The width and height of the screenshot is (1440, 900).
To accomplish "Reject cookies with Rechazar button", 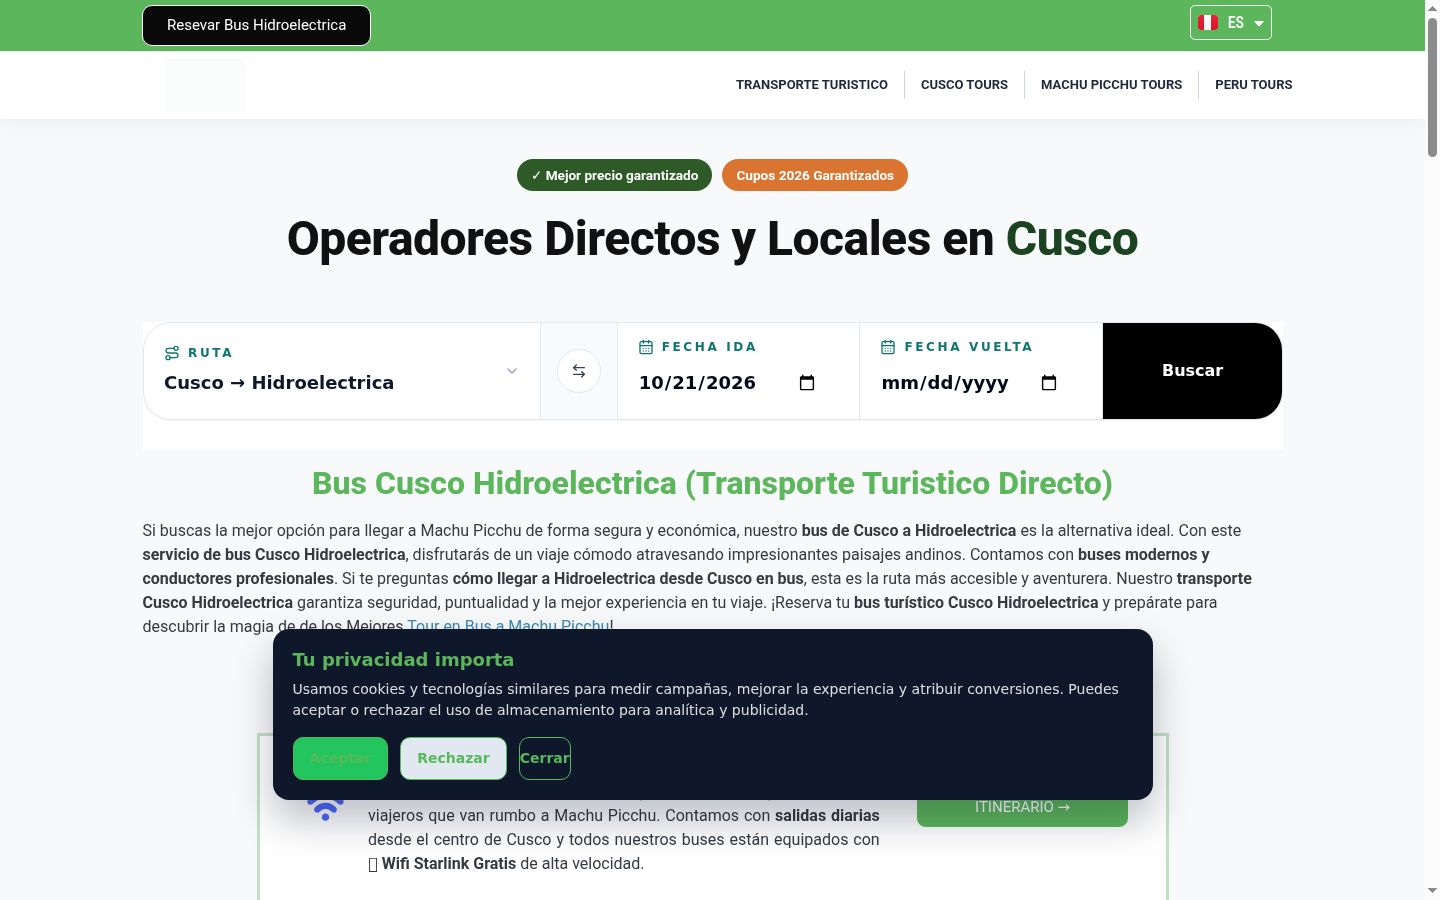I will coord(453,758).
